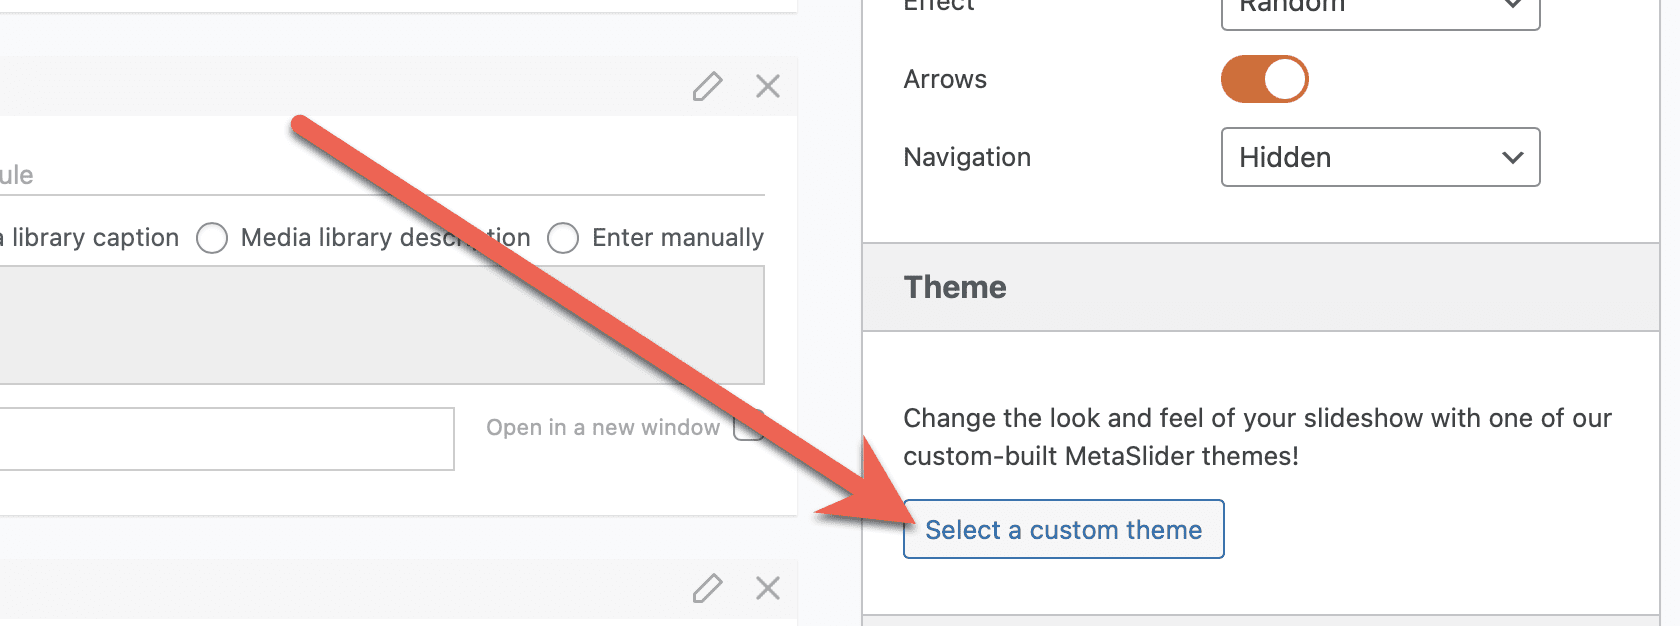Screen dimensions: 1680x626
Task: Click inside the large caption text area
Action: click(380, 325)
